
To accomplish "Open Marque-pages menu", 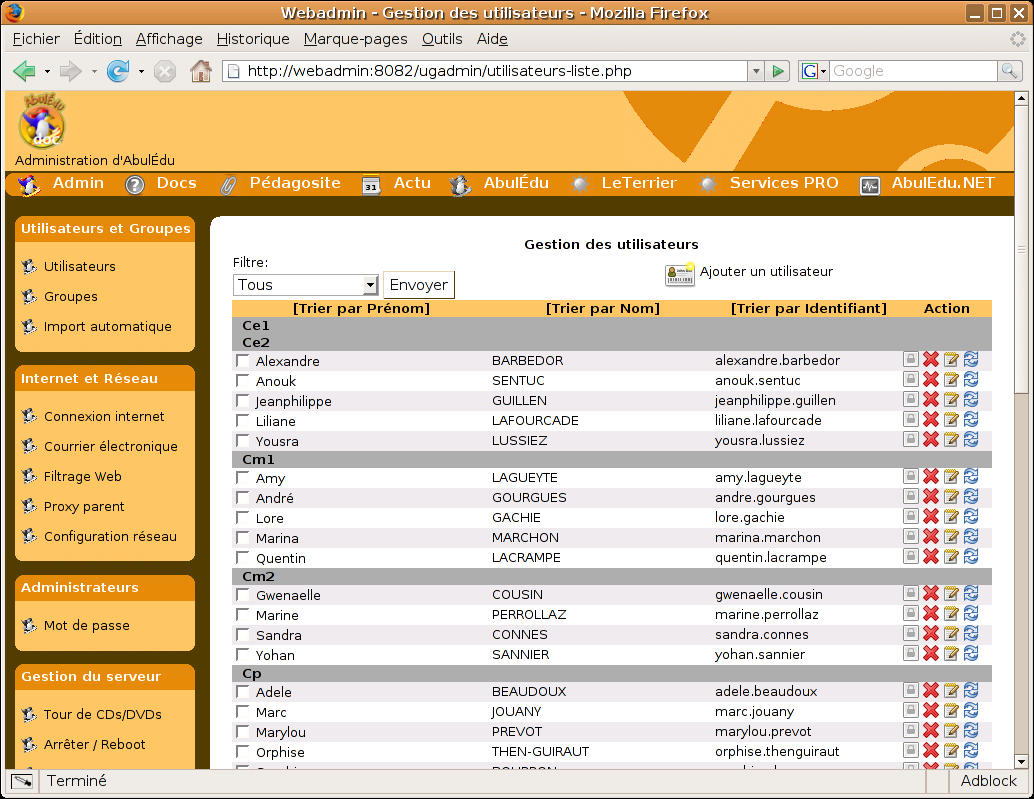I will click(x=355, y=39).
